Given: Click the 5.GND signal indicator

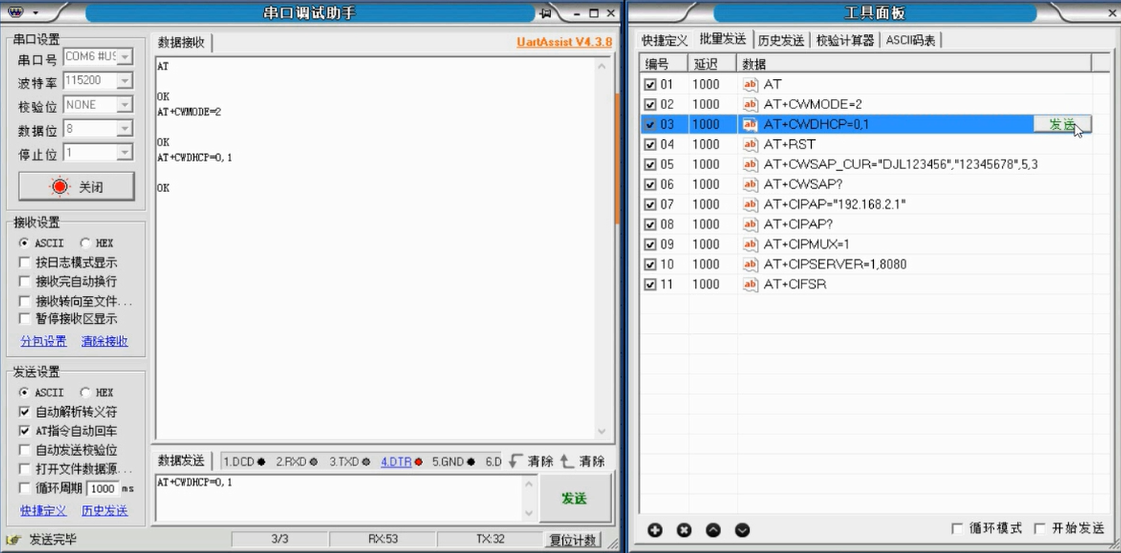Looking at the screenshot, I should pyautogui.click(x=453, y=462).
